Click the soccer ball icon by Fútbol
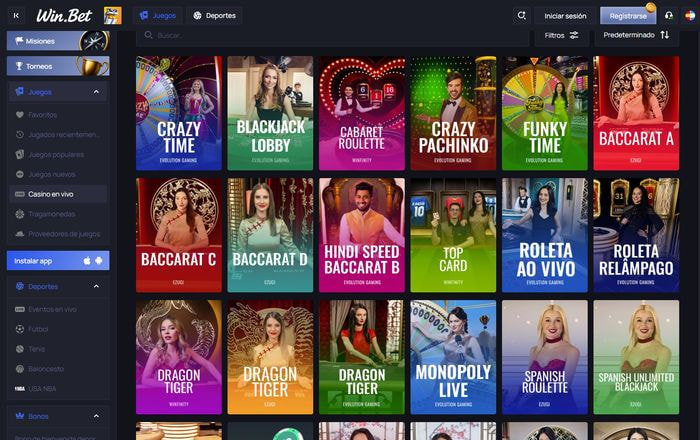The width and height of the screenshot is (700, 440). [x=20, y=329]
